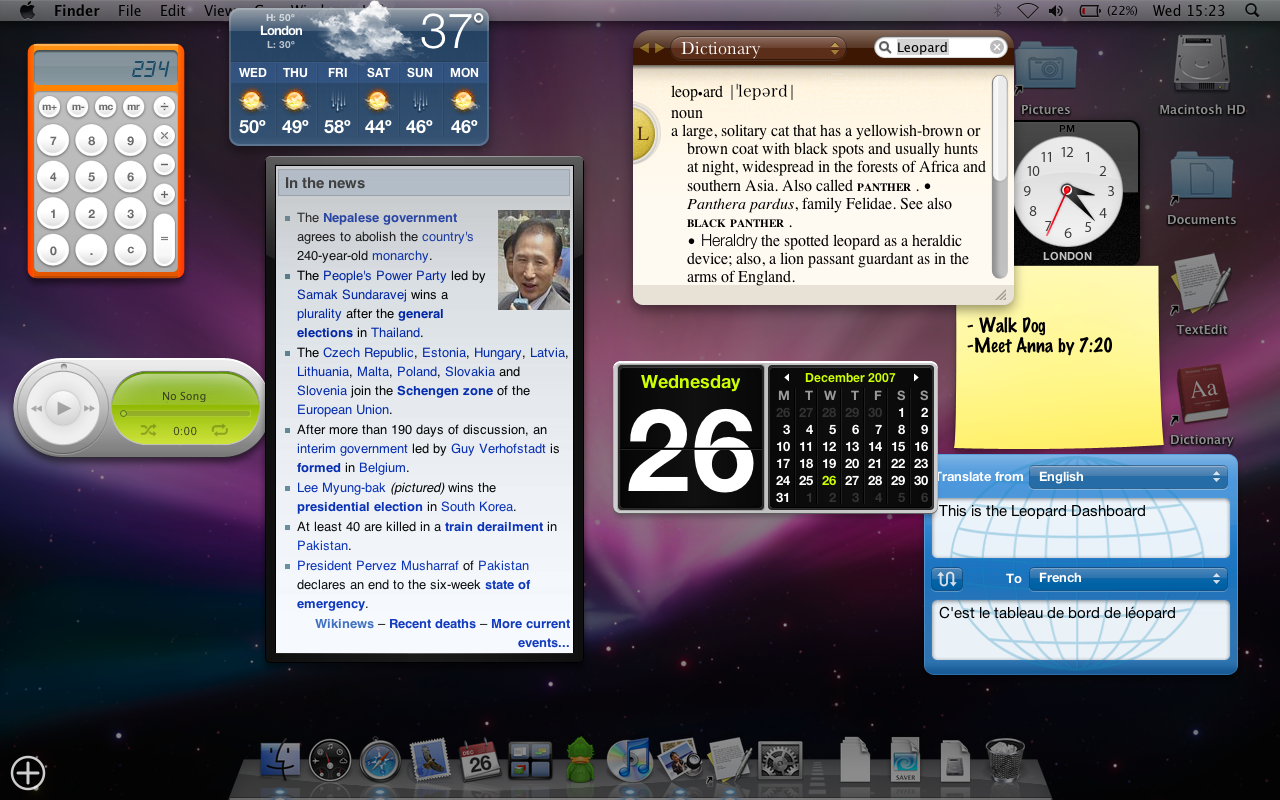Viewport: 1280px width, 800px height.
Task: Click calculator multiply key
Action: pos(164,135)
